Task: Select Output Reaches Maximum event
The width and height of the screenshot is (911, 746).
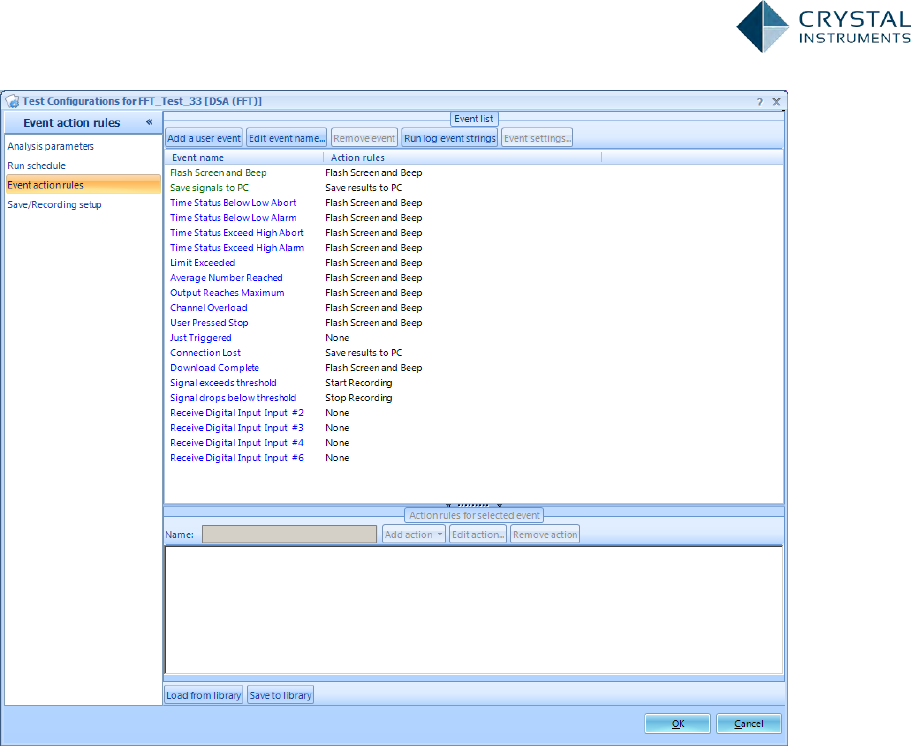Action: coord(227,293)
